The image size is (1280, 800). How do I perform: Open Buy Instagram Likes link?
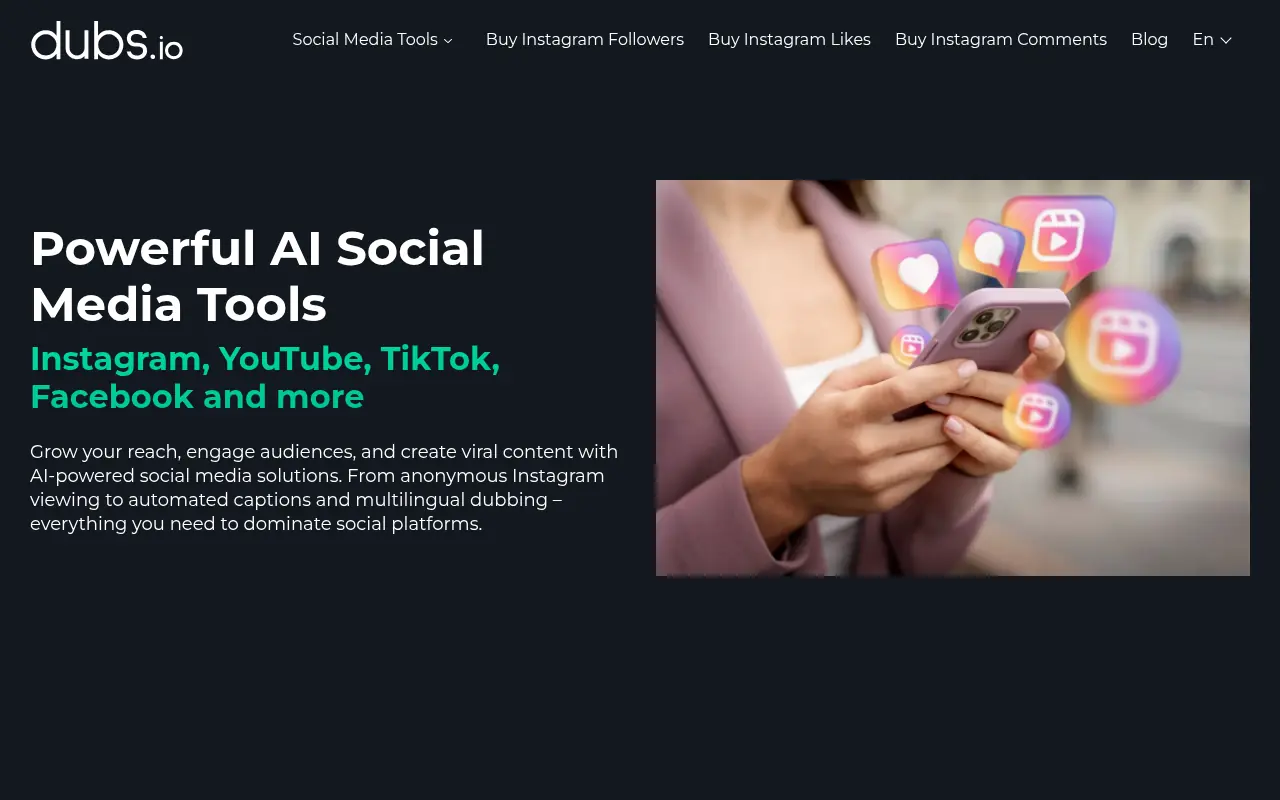click(789, 40)
